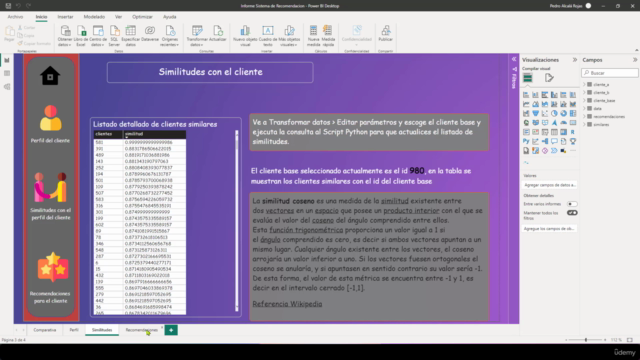This screenshot has height=360, width=640.
Task: Open the Insertar ribbon tab
Action: pyautogui.click(x=65, y=17)
